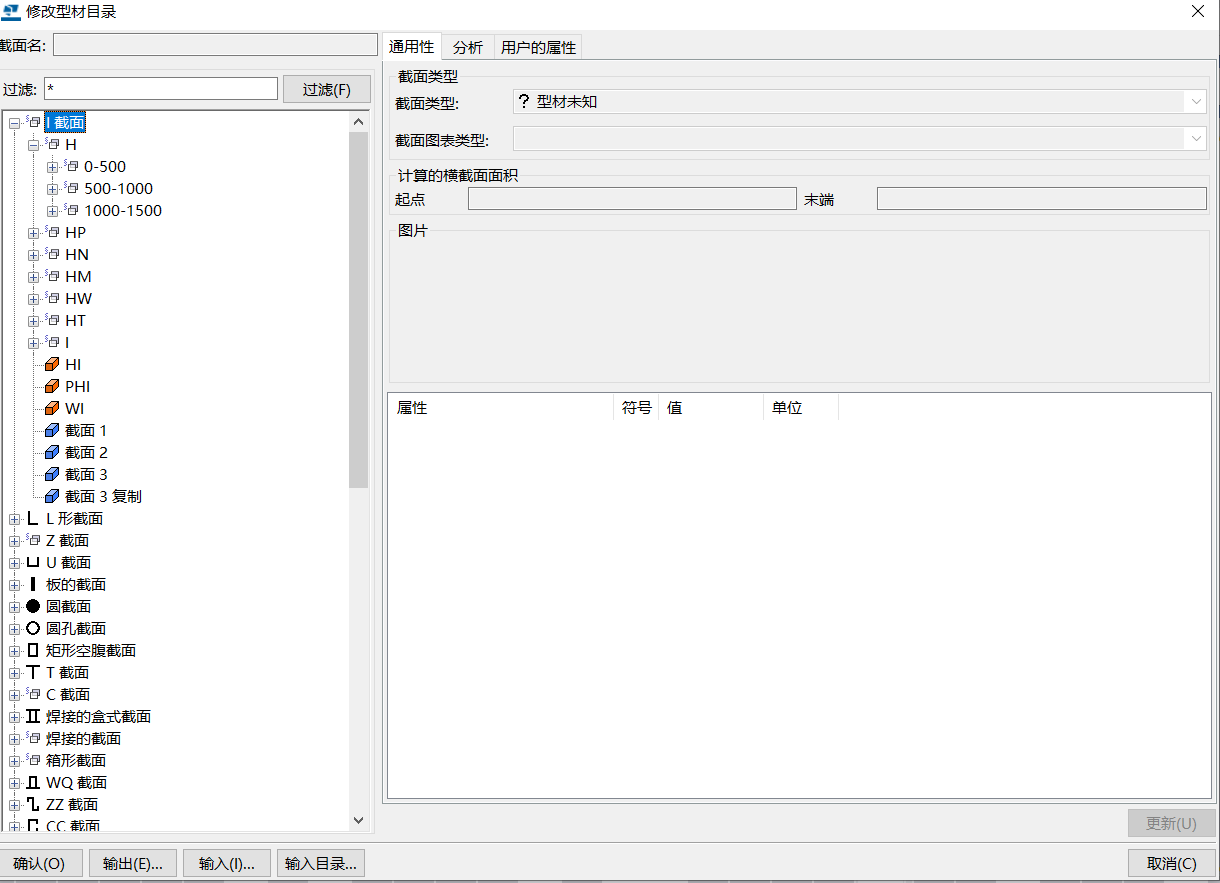The height and width of the screenshot is (883, 1220).
Task: Click the orange profile icon for WI
Action: tap(52, 408)
